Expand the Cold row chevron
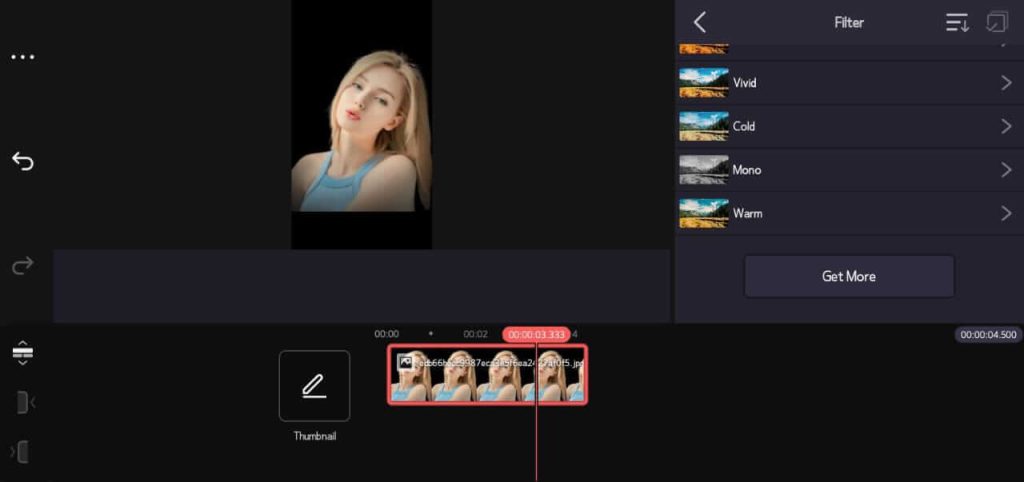1024x482 pixels. [x=1006, y=126]
